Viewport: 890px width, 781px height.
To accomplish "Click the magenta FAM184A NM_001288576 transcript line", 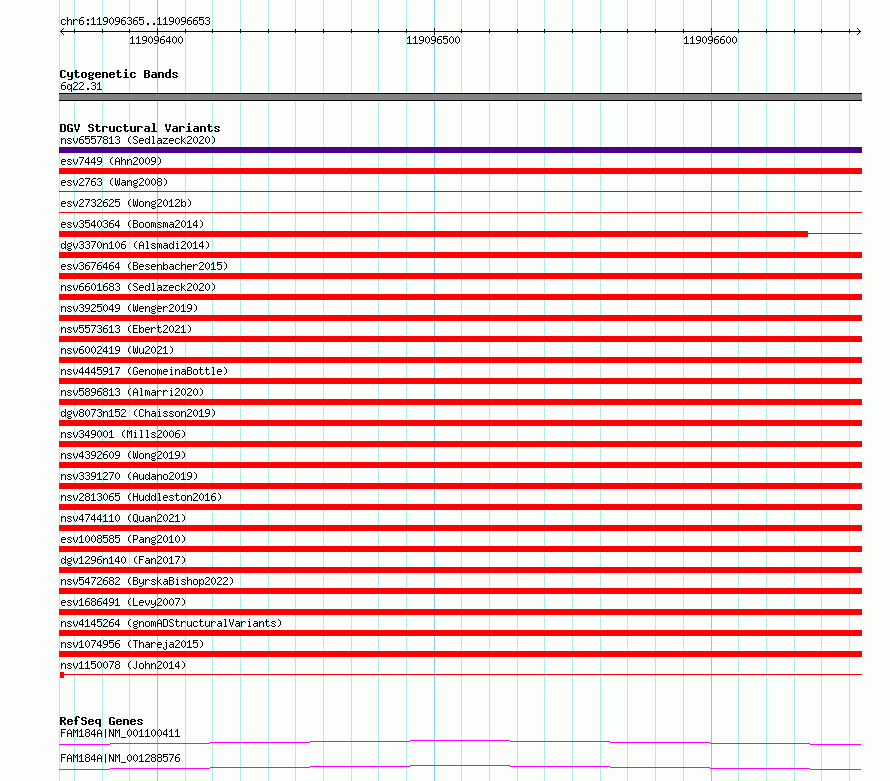I will point(460,767).
